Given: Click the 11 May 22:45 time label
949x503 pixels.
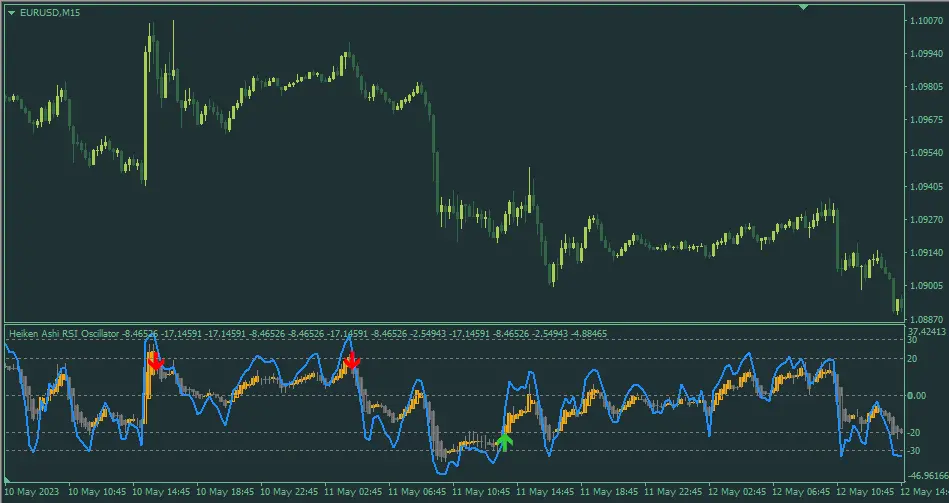Looking at the screenshot, I should [675, 492].
